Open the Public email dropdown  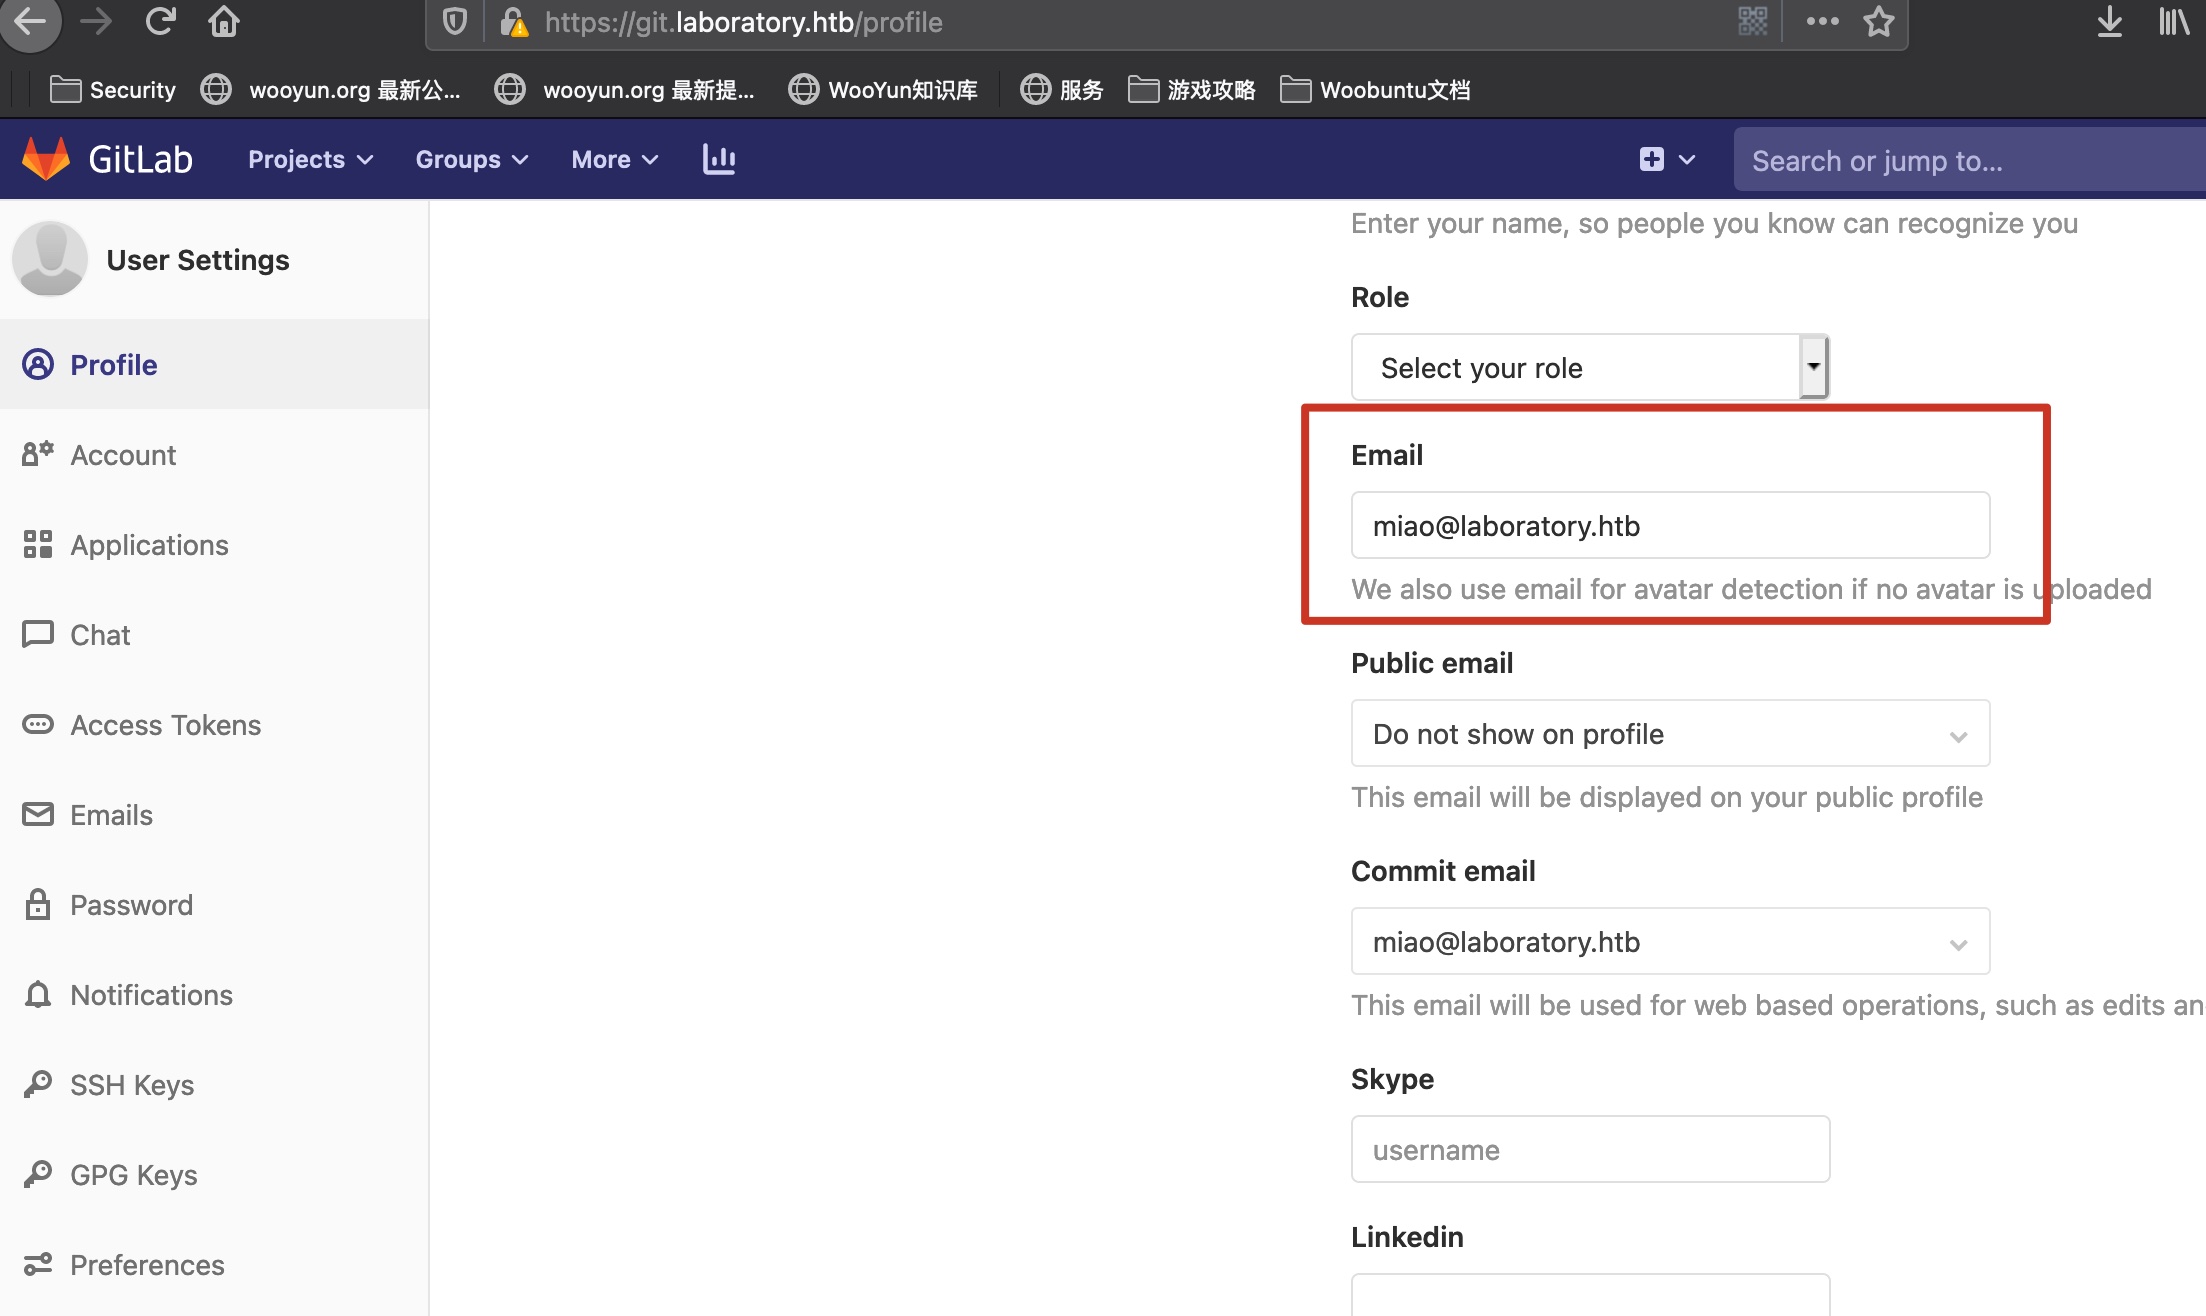(1669, 733)
